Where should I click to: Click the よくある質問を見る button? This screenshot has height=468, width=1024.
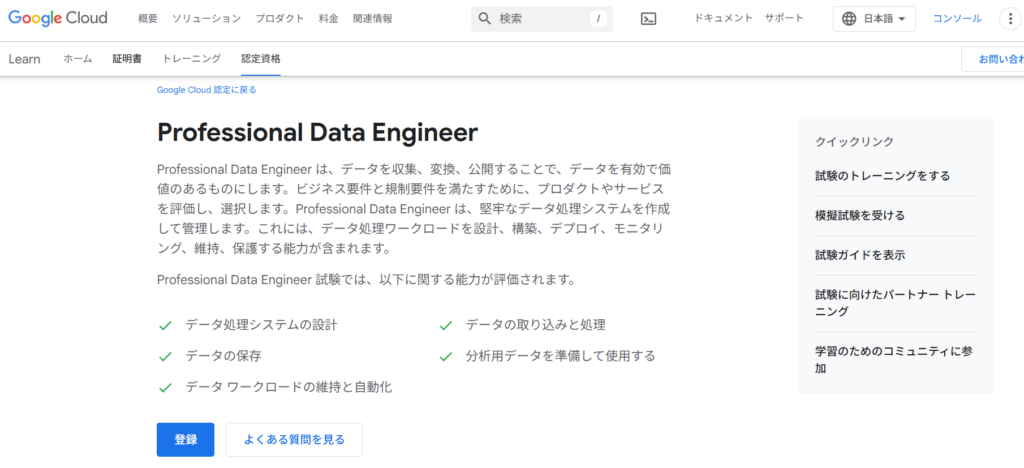pyautogui.click(x=294, y=440)
